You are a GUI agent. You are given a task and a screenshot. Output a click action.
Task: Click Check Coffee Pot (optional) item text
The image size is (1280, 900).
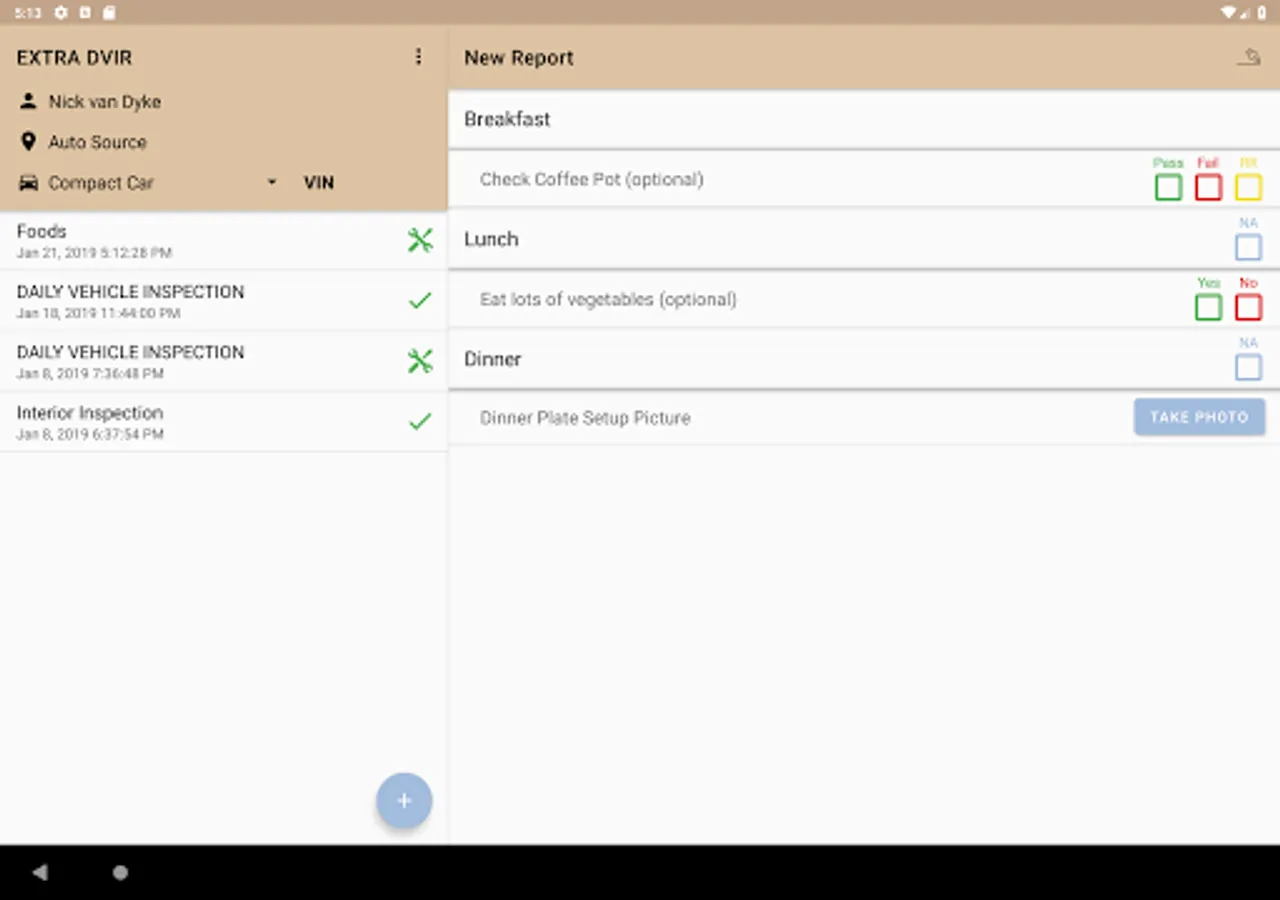point(592,179)
